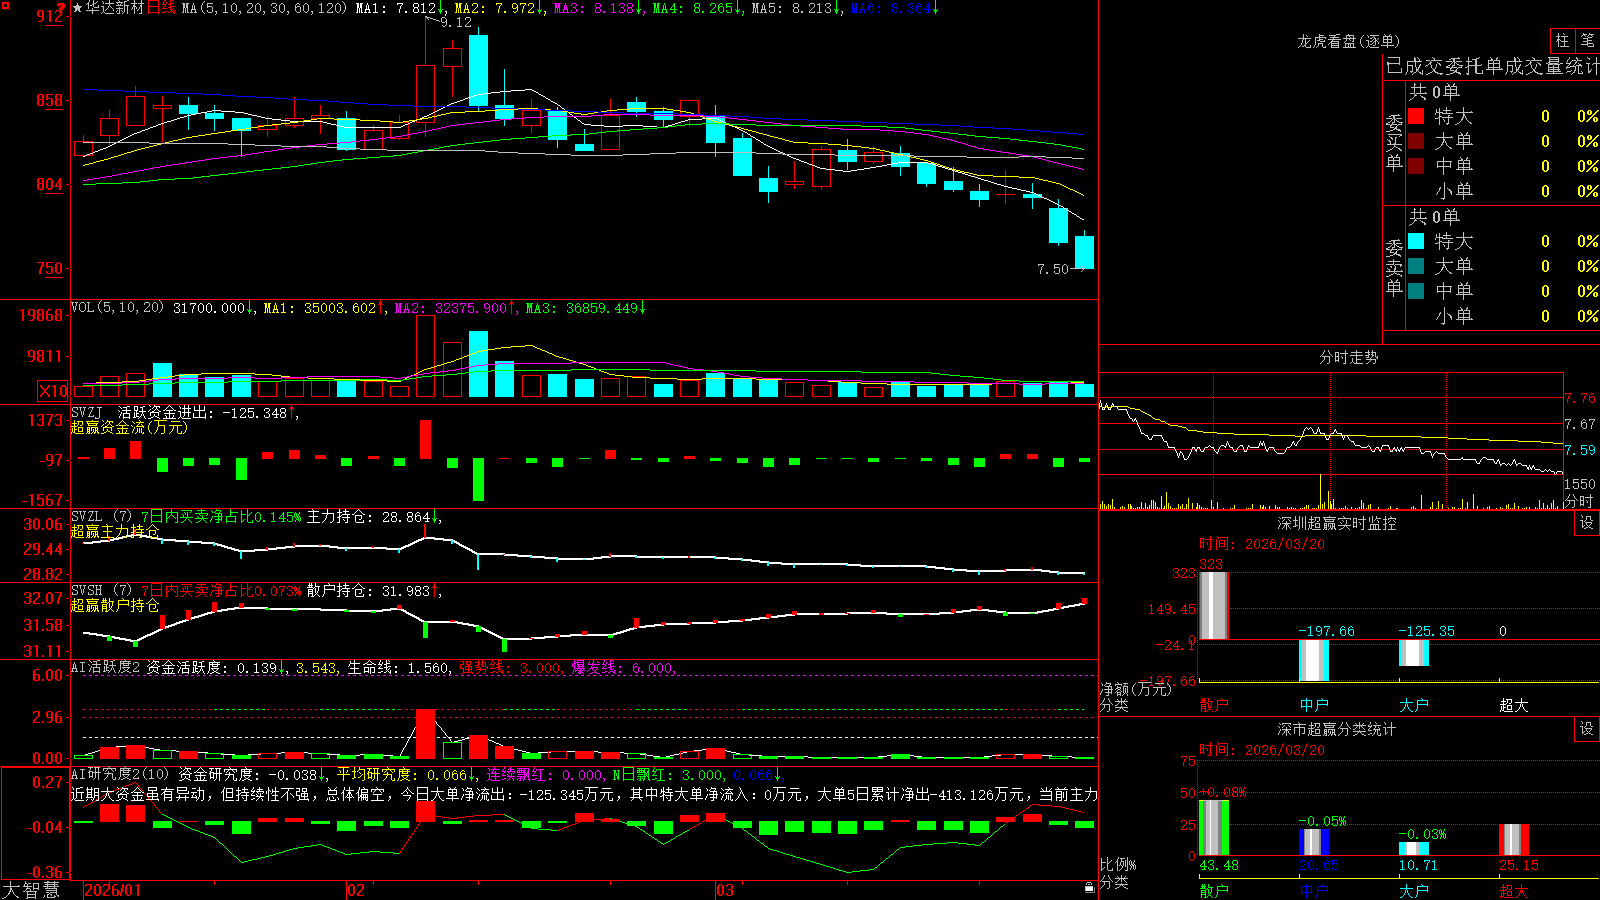The height and width of the screenshot is (900, 1600).
Task: Click the MA(5,10,20,30,60,120) parameters label
Action: (x=264, y=8)
